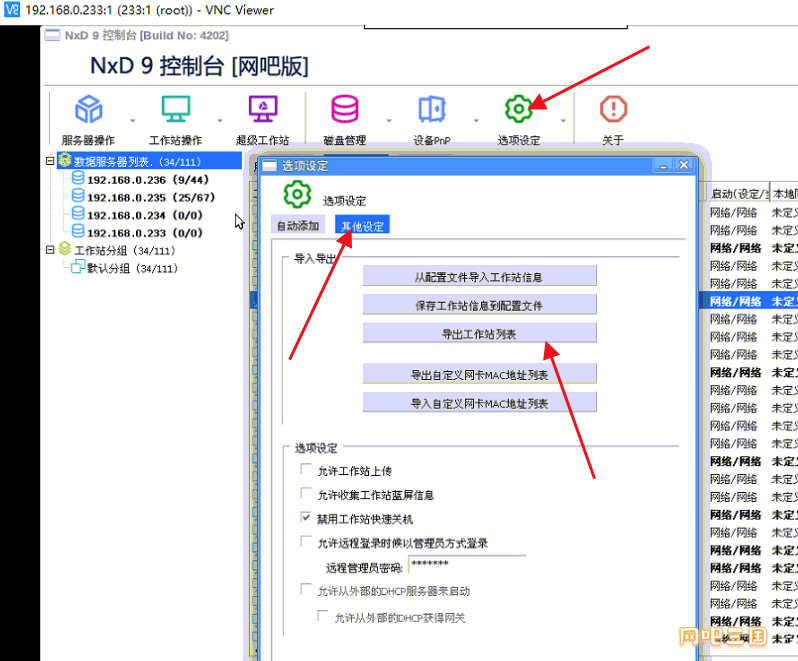Open the 超级工作站 toolbar icon
Viewport: 798px width, 661px height.
pyautogui.click(x=263, y=109)
